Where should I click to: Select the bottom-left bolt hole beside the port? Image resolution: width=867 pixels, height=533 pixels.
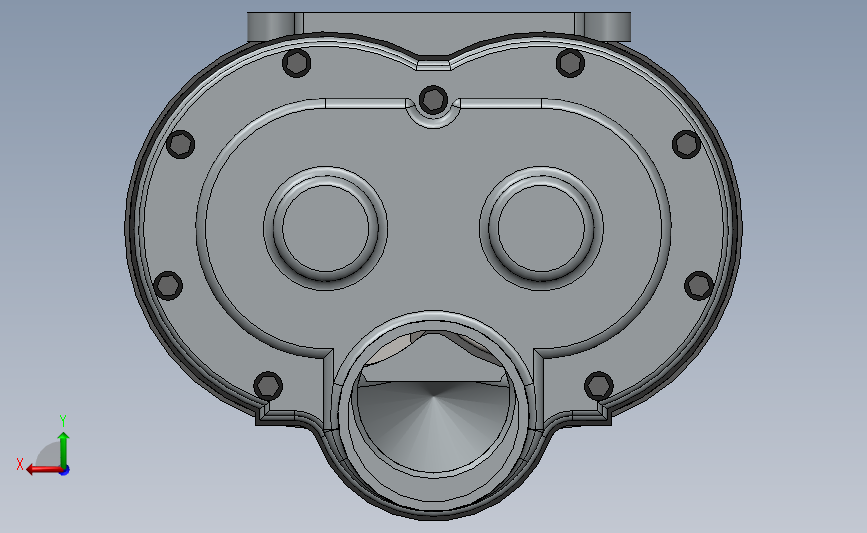tap(268, 385)
